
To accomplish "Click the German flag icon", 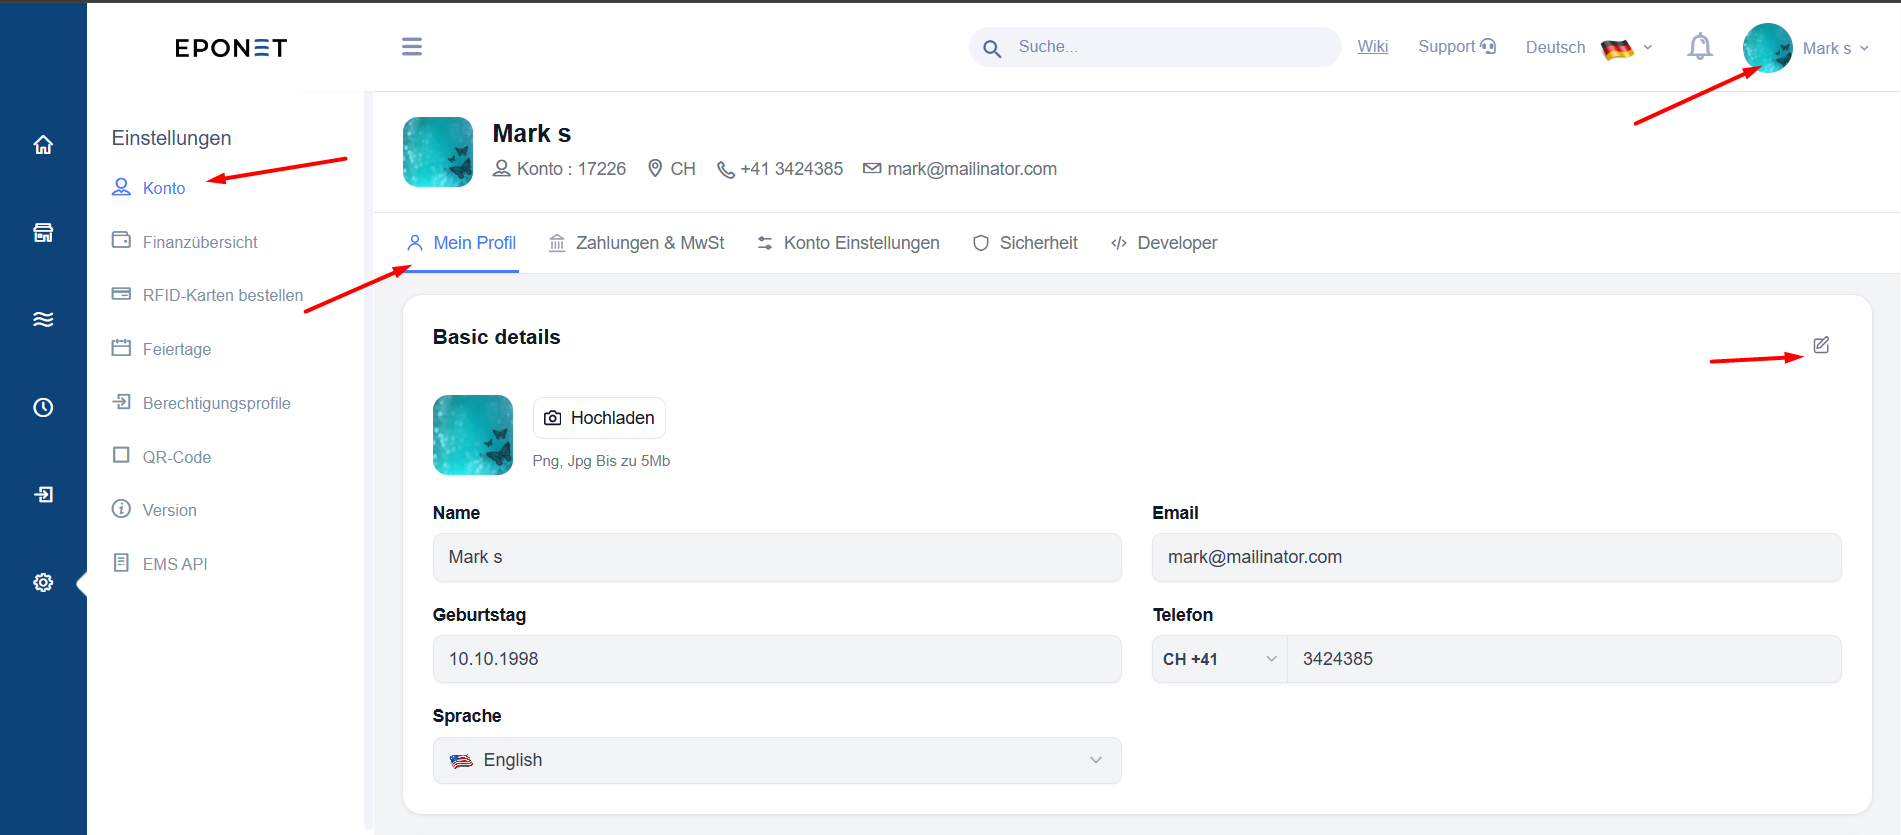I will 1617,48.
